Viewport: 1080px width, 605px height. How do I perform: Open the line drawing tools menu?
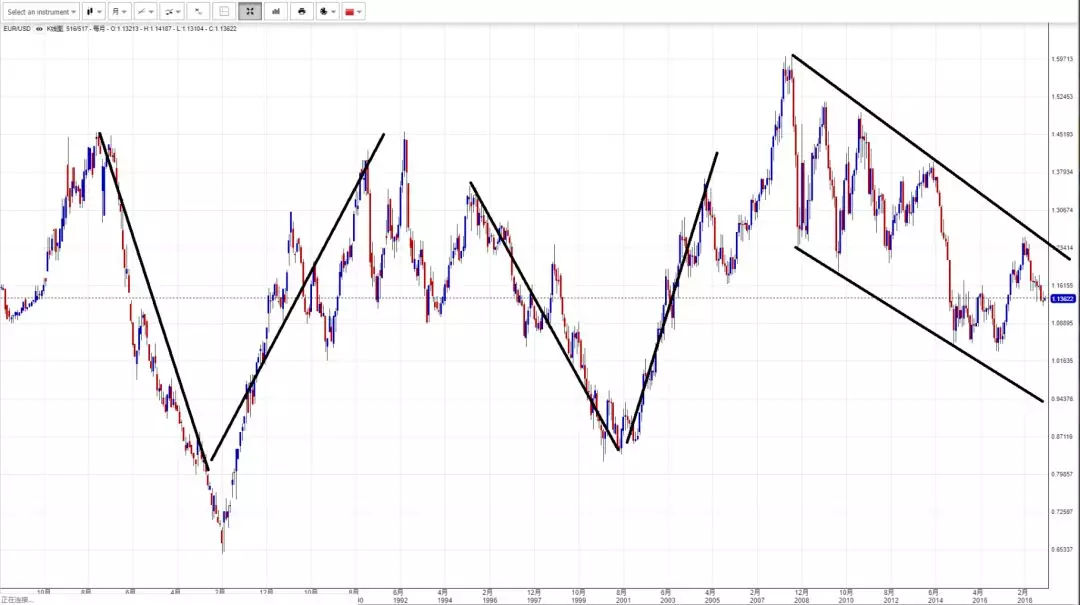(146, 12)
